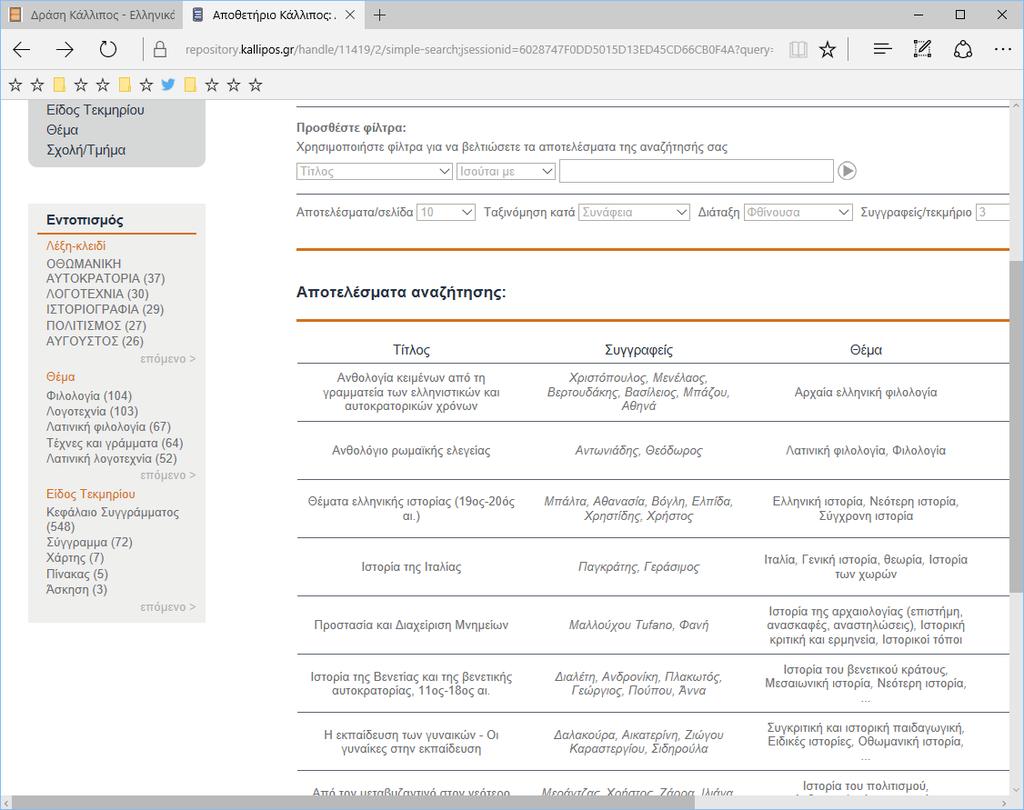
Task: Switch to Δράση Κάλλιπος tab
Action: (x=93, y=14)
